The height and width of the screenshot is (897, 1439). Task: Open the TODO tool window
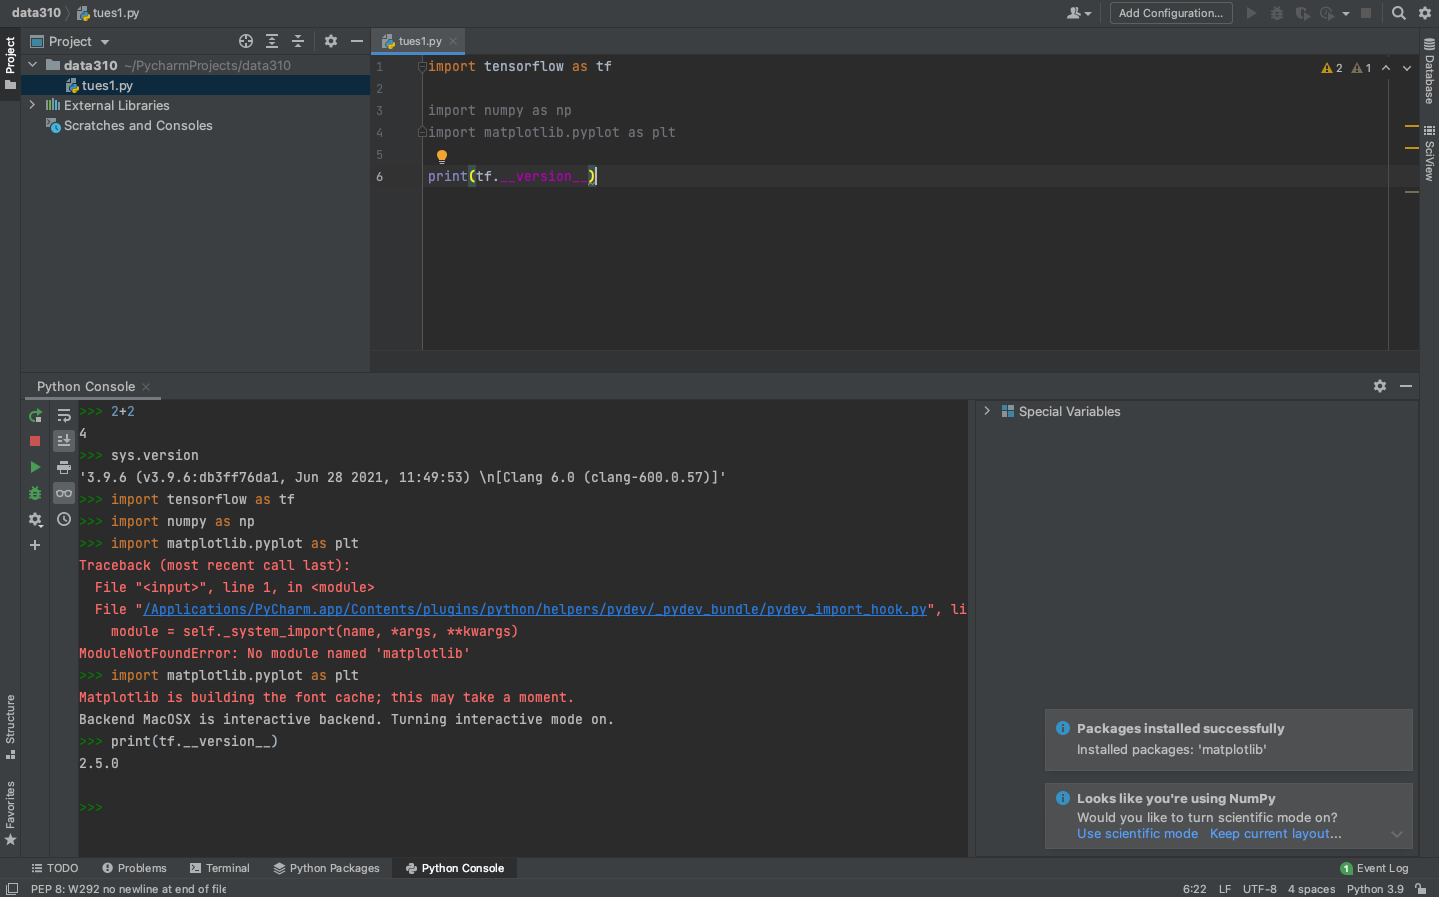(x=54, y=868)
